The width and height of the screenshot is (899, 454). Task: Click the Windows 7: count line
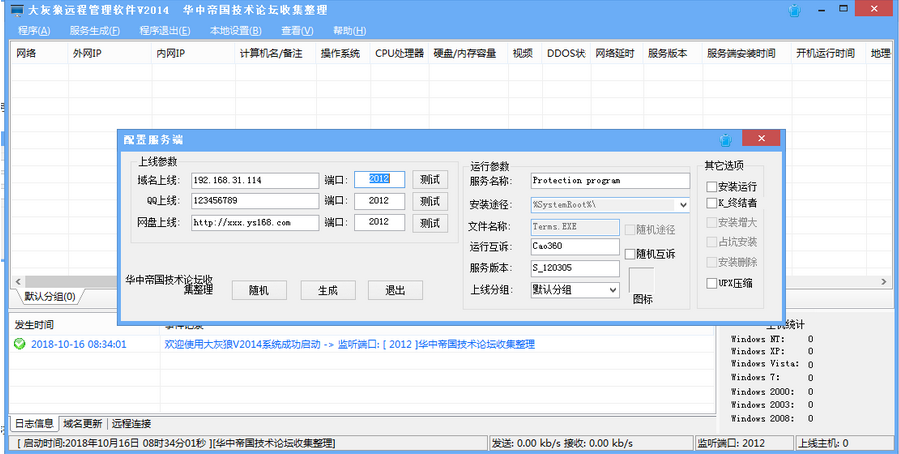pos(772,378)
